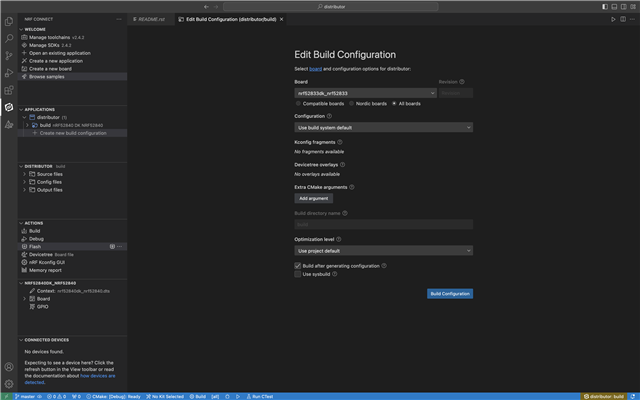This screenshot has width=640, height=400.
Task: Click remote window indicator in status bar
Action: (7, 396)
